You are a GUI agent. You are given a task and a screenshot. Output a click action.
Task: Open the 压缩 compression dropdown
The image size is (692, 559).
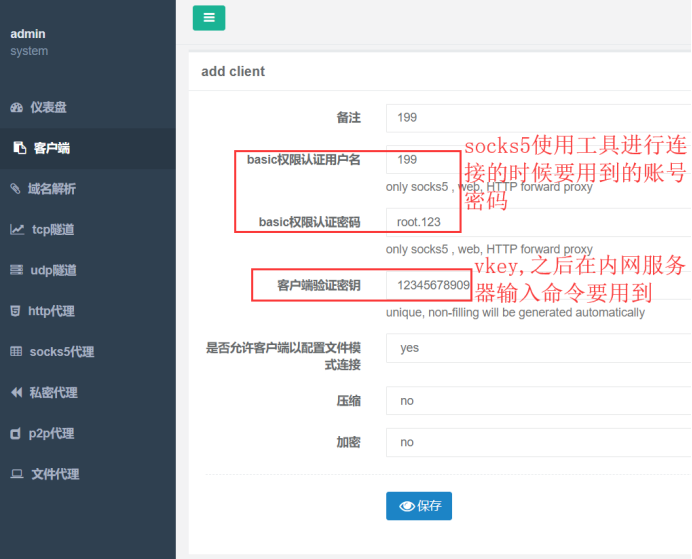click(539, 401)
